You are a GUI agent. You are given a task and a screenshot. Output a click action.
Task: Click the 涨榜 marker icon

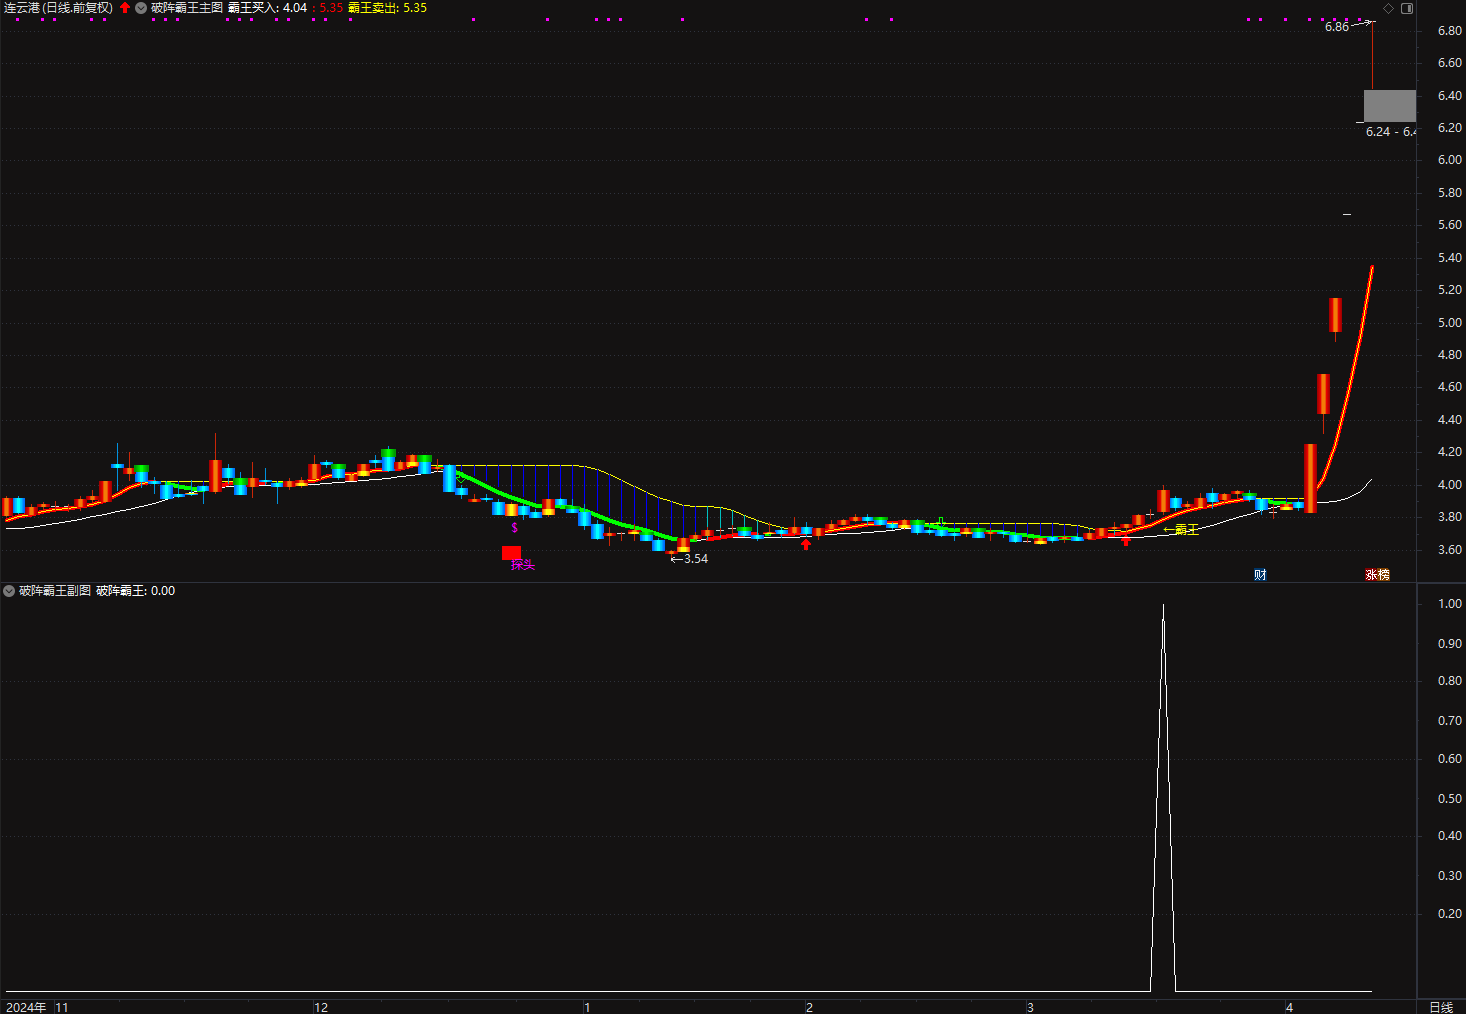(x=1378, y=574)
